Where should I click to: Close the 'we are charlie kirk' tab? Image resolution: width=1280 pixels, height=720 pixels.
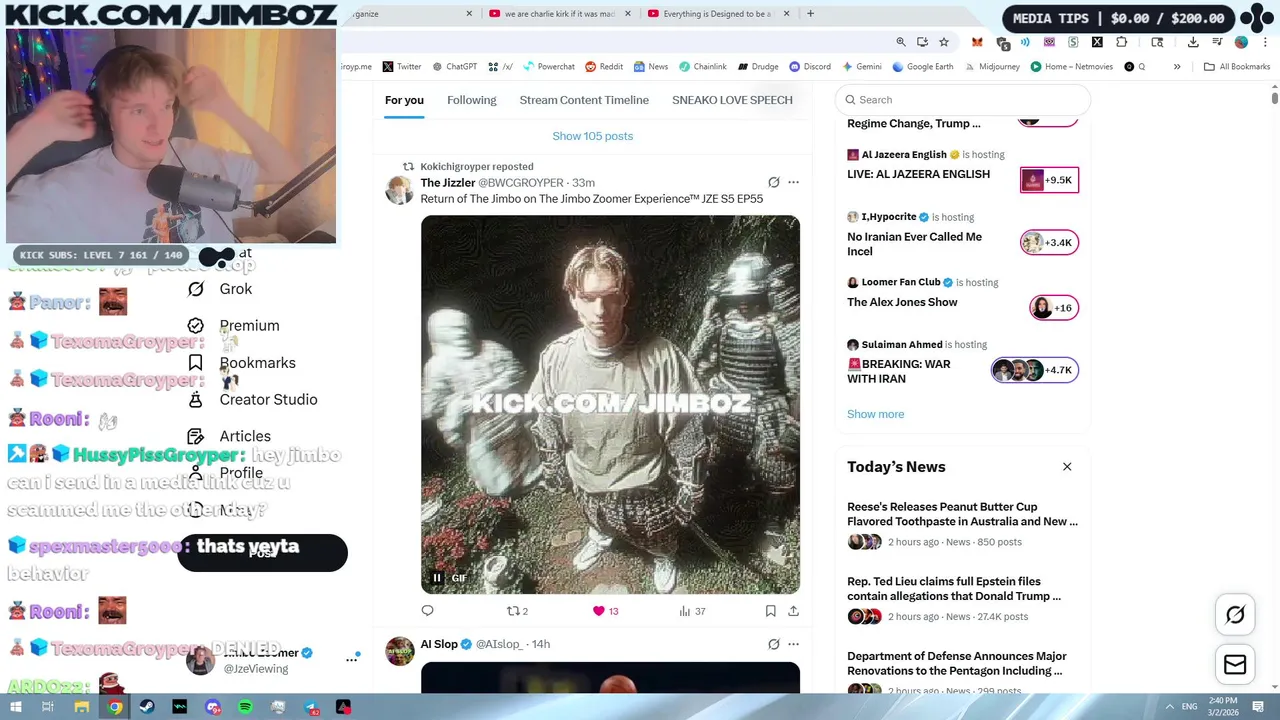tap(627, 14)
